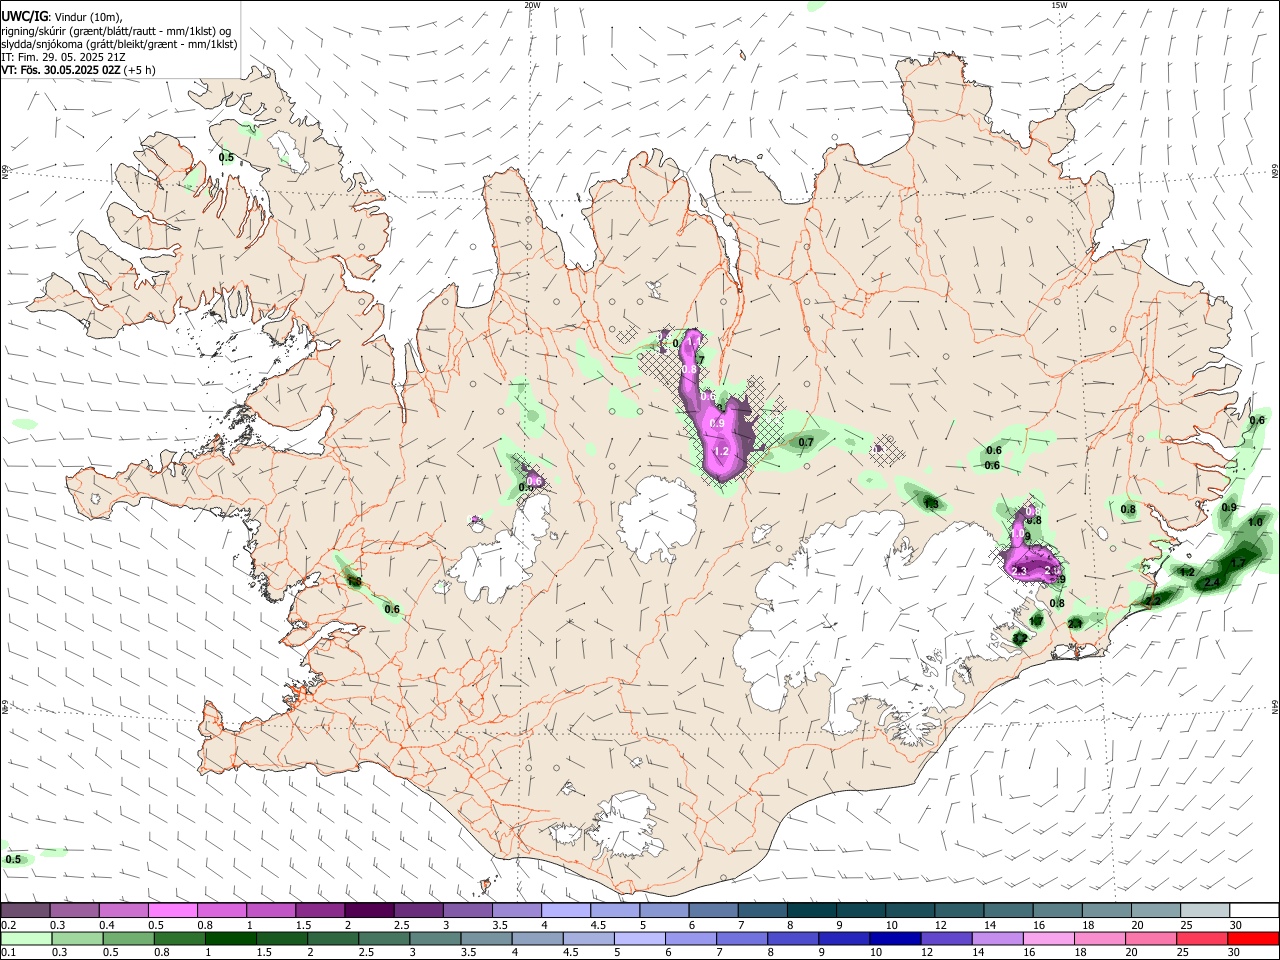Click the 20W longitude label

point(532,5)
